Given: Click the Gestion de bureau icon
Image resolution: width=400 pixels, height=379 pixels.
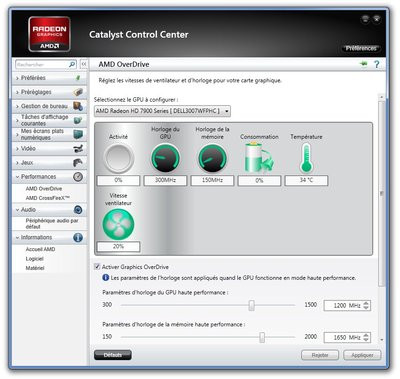Looking at the screenshot, I should click(x=78, y=106).
